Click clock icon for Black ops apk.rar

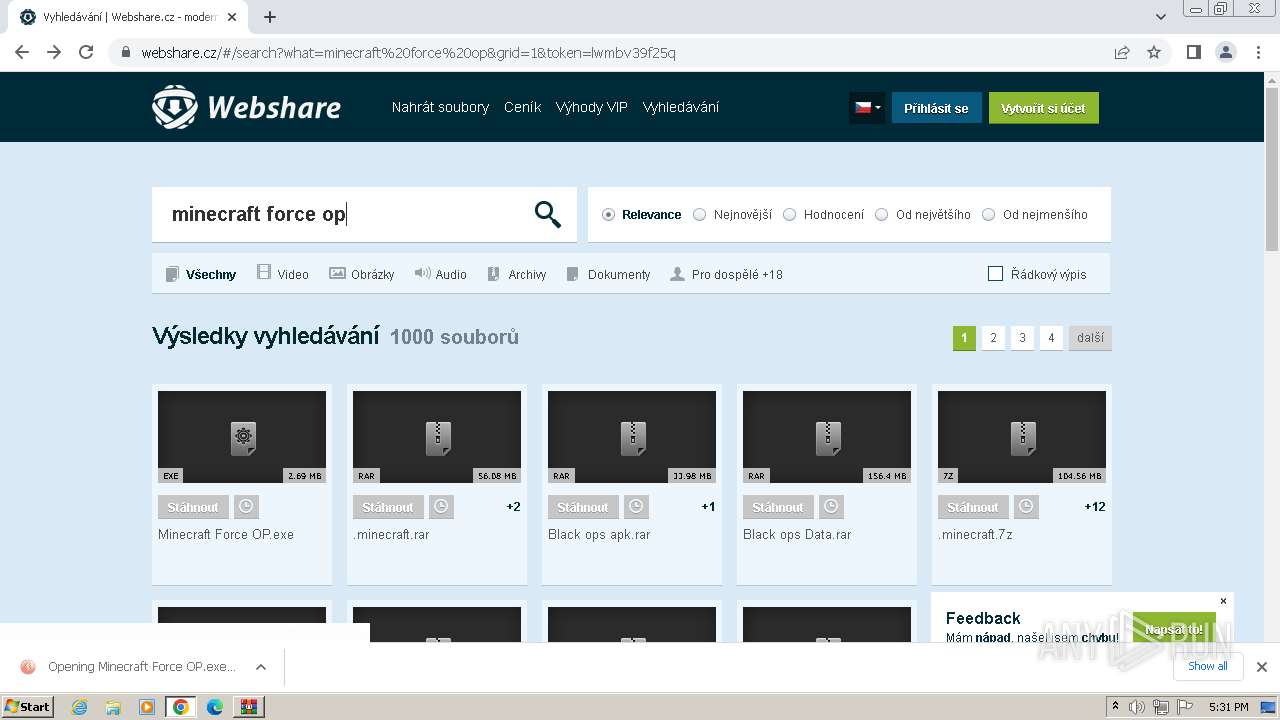click(636, 507)
